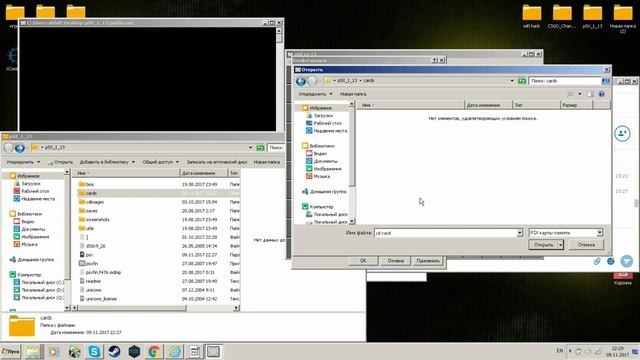Select the screenshots folder row

(x=158, y=220)
